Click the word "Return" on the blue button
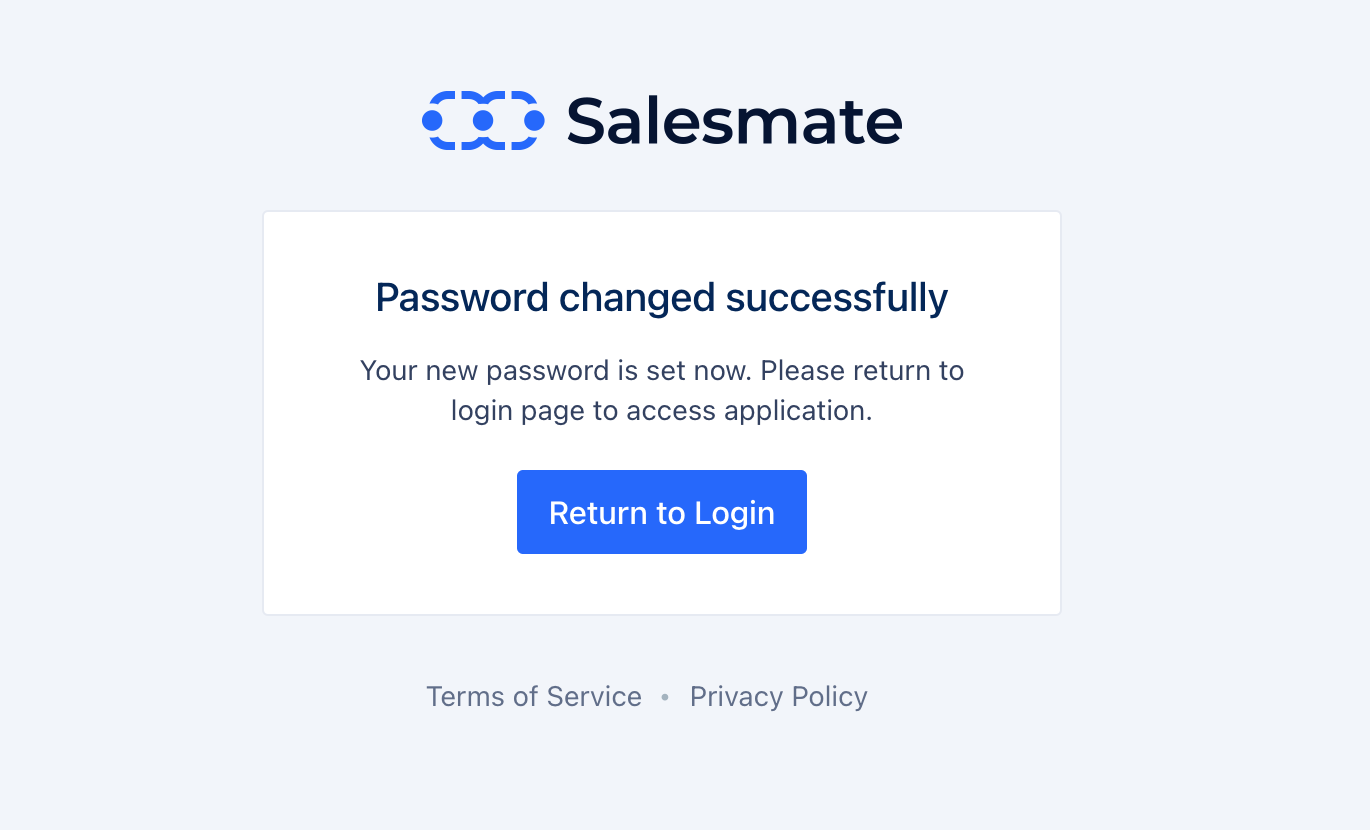 (x=598, y=513)
